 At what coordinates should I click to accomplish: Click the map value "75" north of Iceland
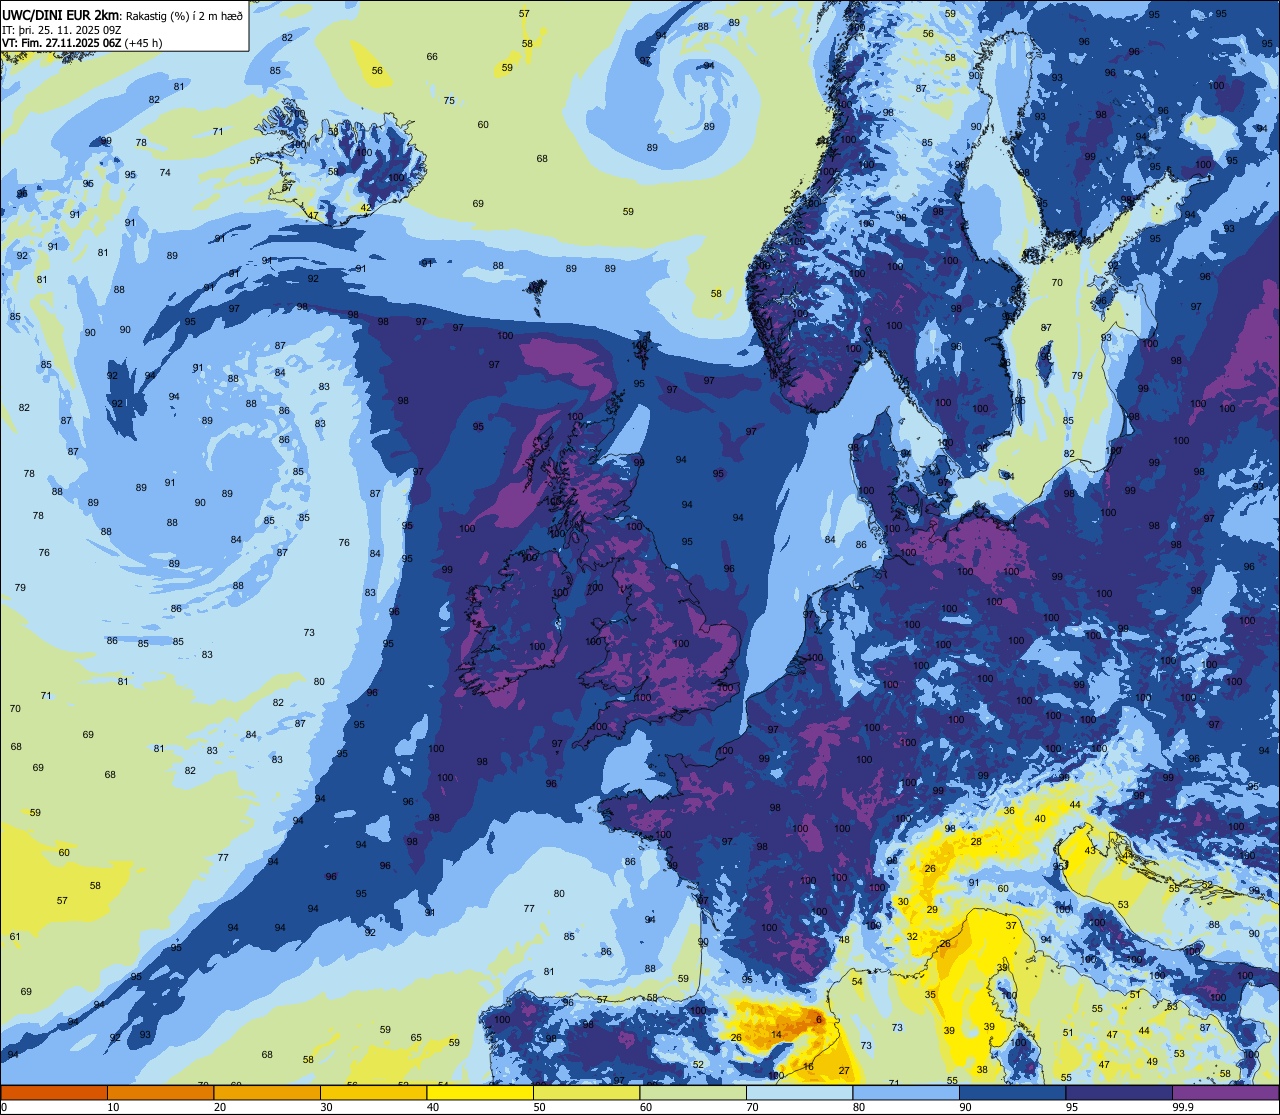pyautogui.click(x=449, y=100)
